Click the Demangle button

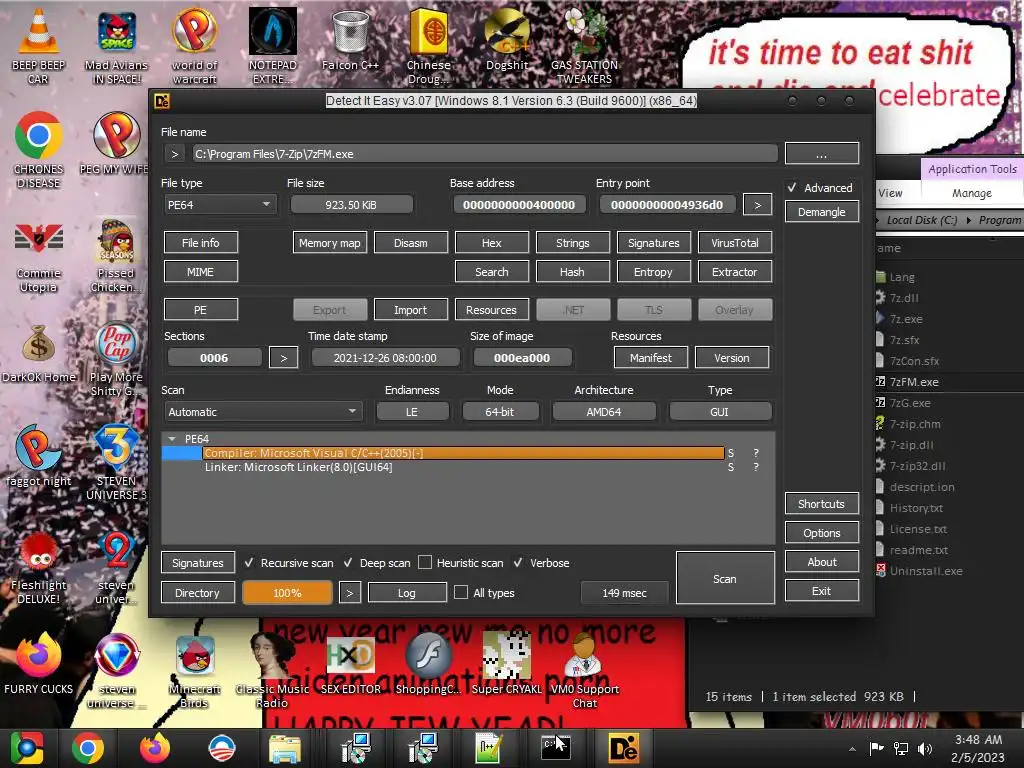822,212
